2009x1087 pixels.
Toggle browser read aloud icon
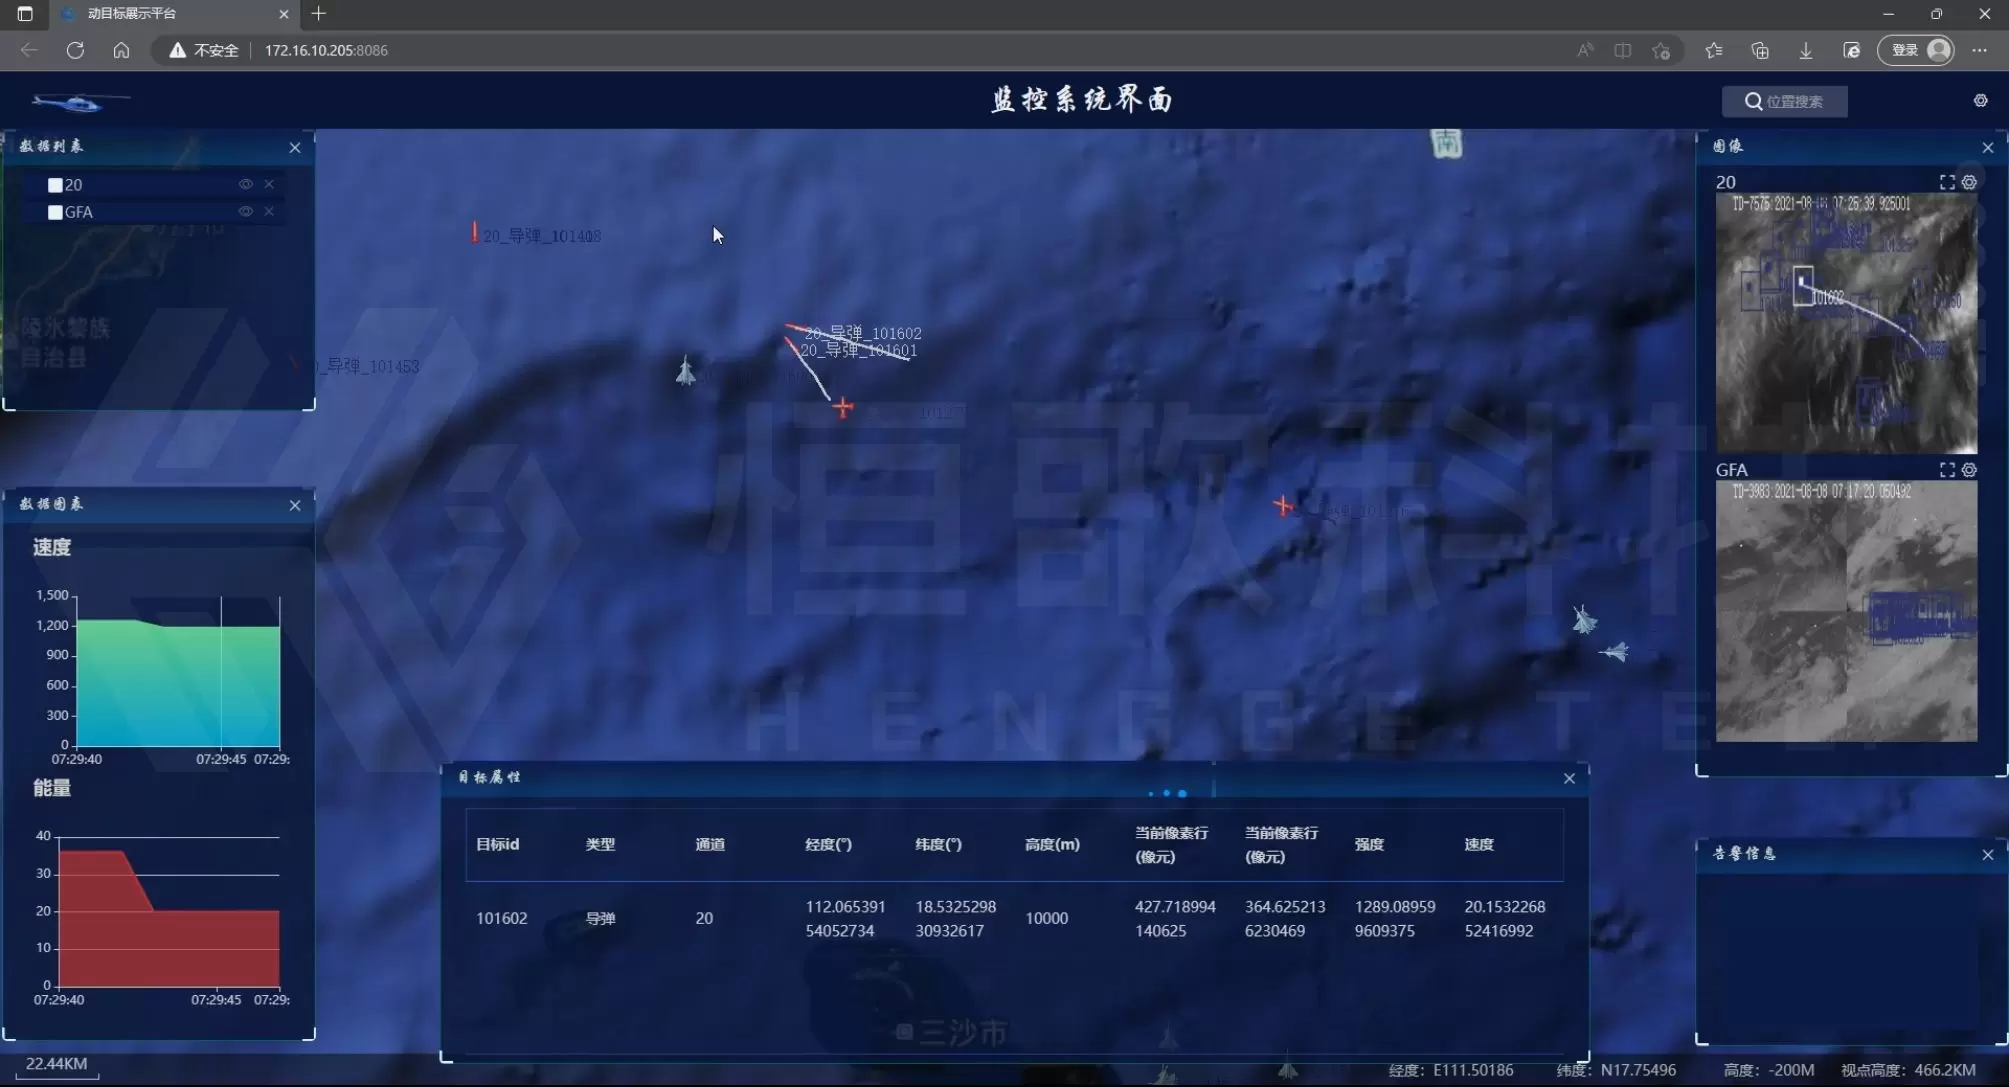point(1585,50)
